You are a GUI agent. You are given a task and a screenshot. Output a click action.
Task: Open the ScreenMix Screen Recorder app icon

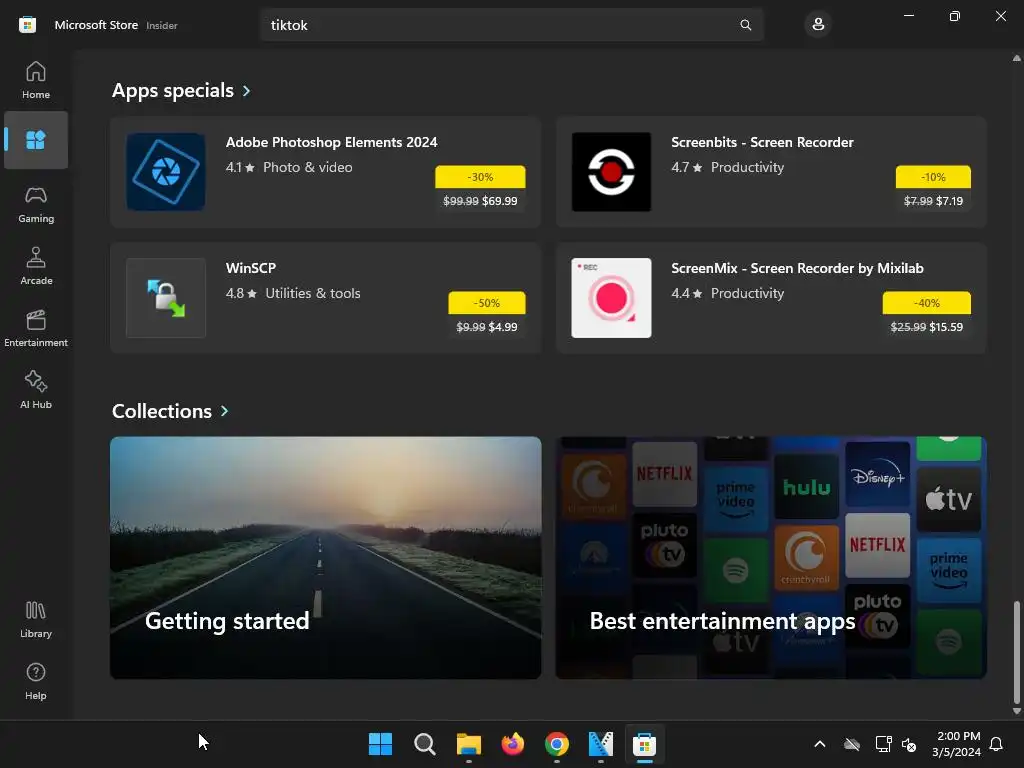click(x=611, y=298)
